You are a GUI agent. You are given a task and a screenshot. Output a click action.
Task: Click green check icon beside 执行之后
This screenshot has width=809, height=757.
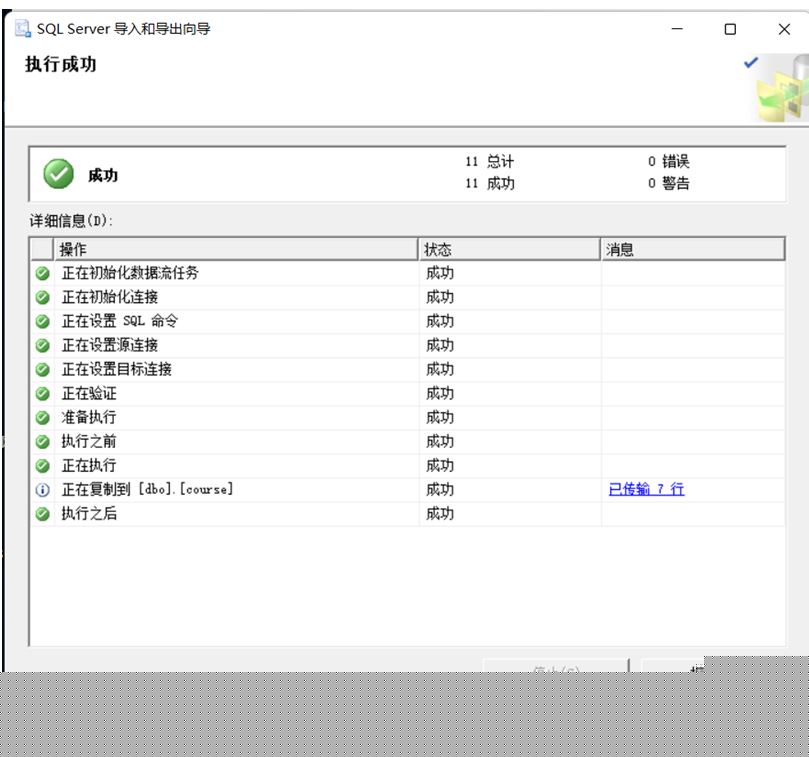pos(43,514)
